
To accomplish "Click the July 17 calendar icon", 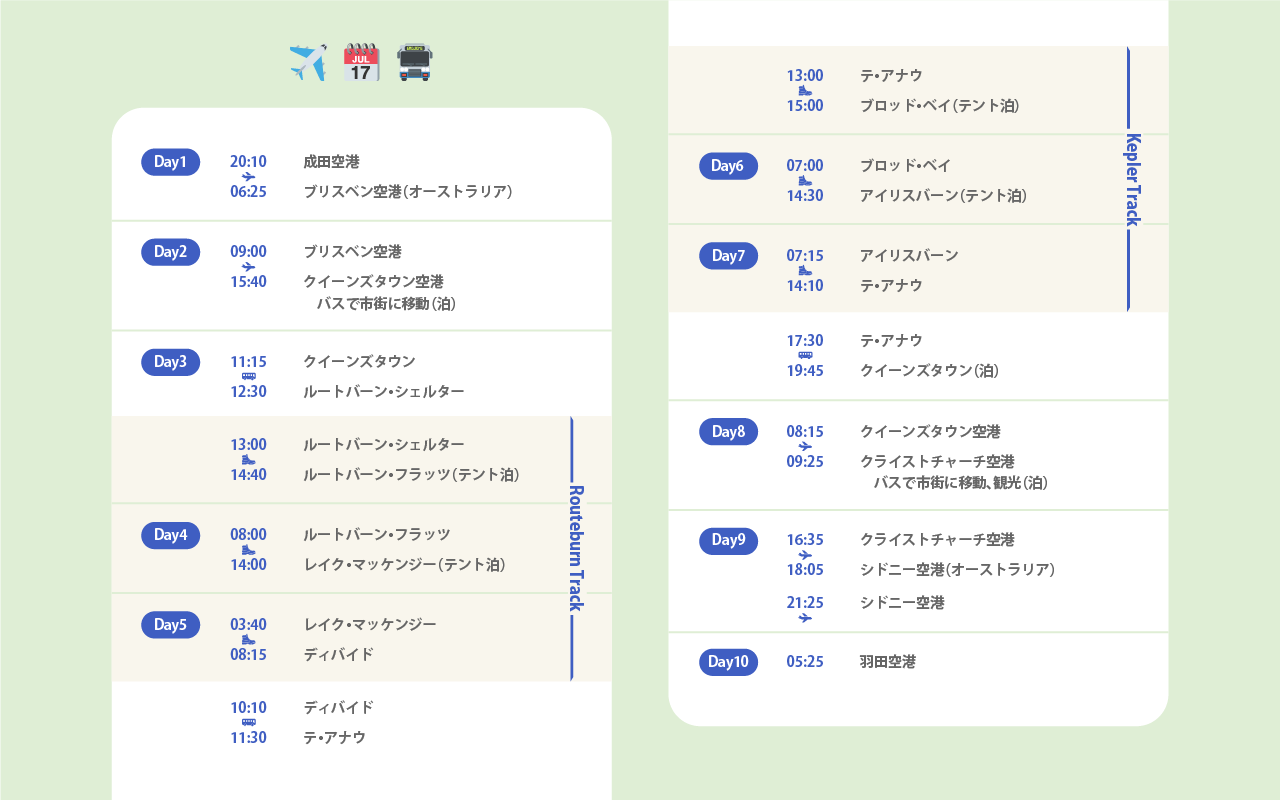I will pyautogui.click(x=361, y=63).
